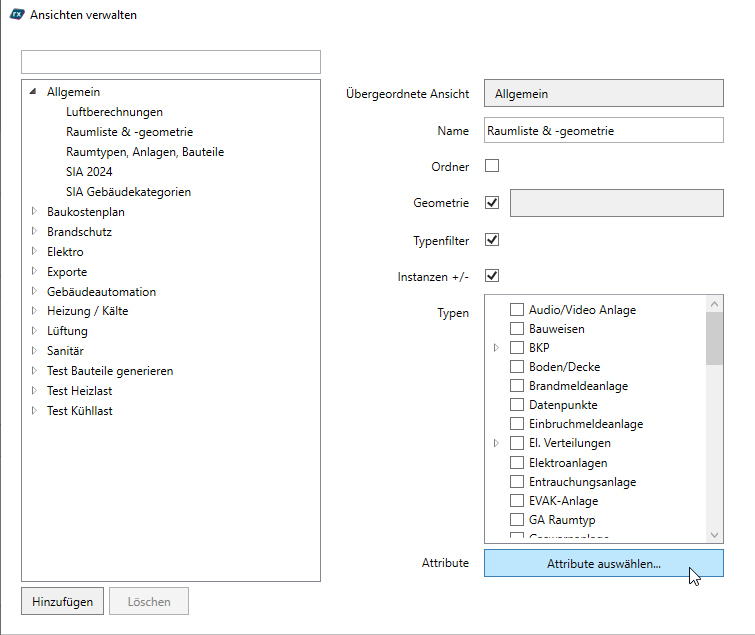Click into the Name text field
The height and width of the screenshot is (635, 755).
point(603,131)
